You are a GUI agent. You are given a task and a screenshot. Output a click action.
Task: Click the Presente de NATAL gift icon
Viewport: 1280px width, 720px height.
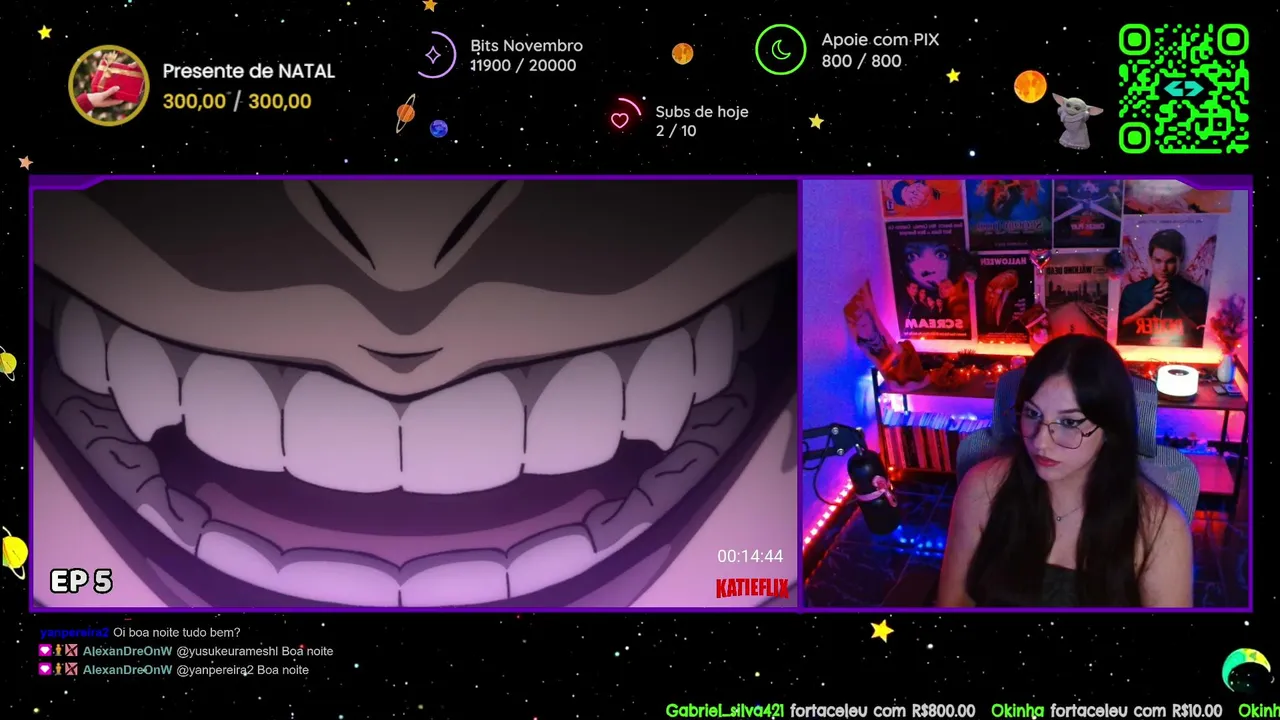point(108,85)
